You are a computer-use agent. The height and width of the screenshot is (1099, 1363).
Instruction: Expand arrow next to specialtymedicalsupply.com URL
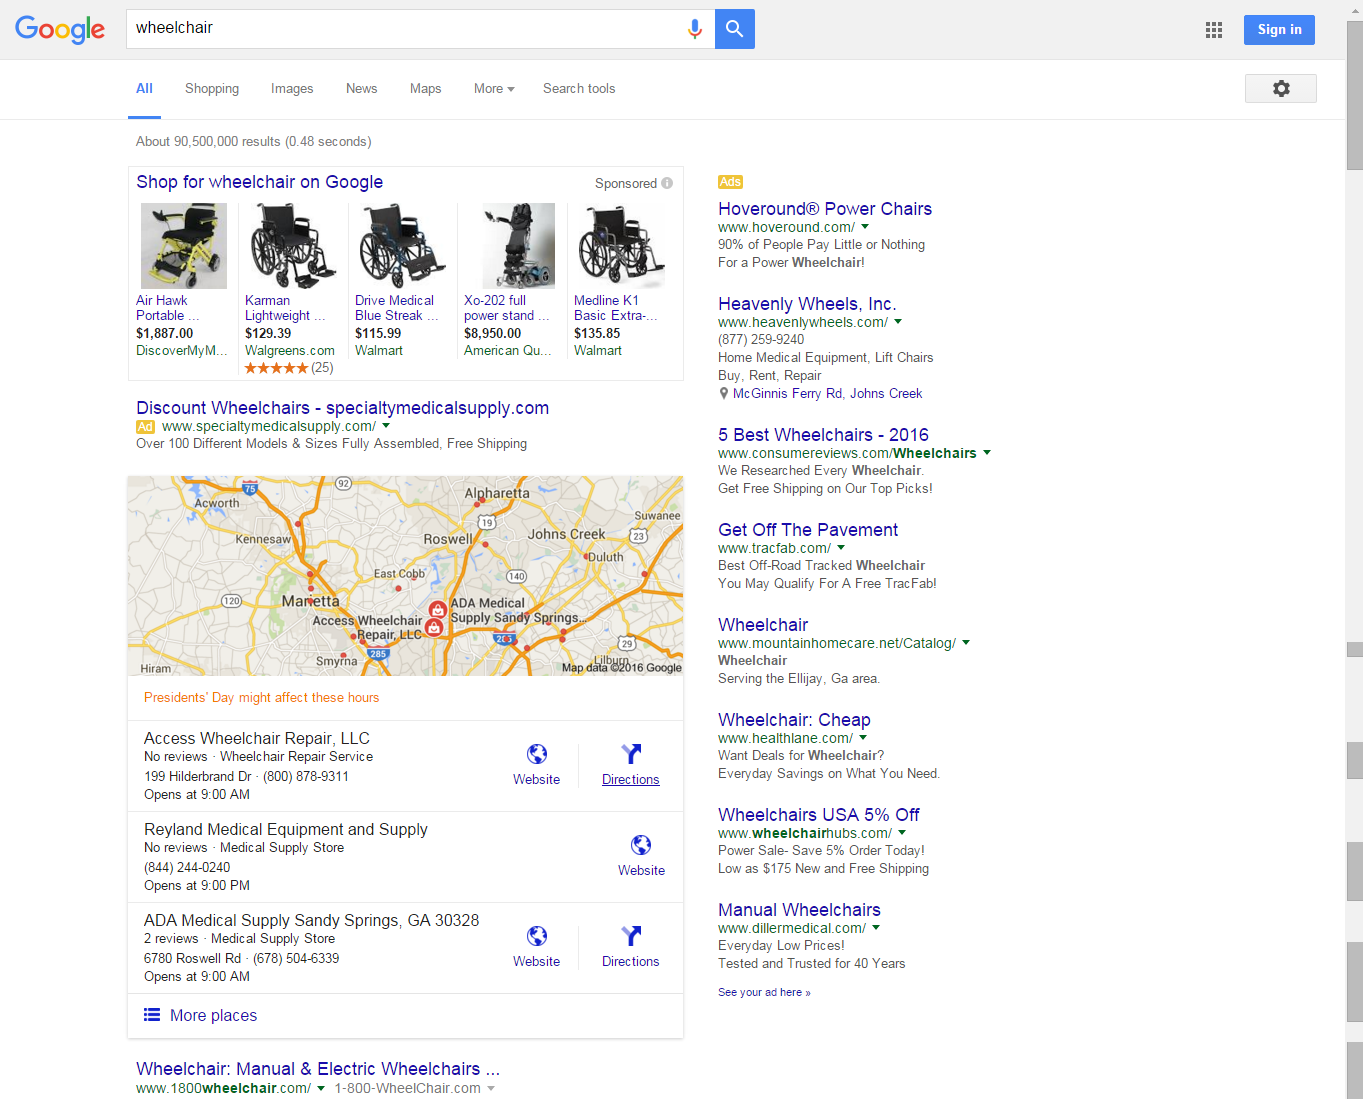(386, 426)
